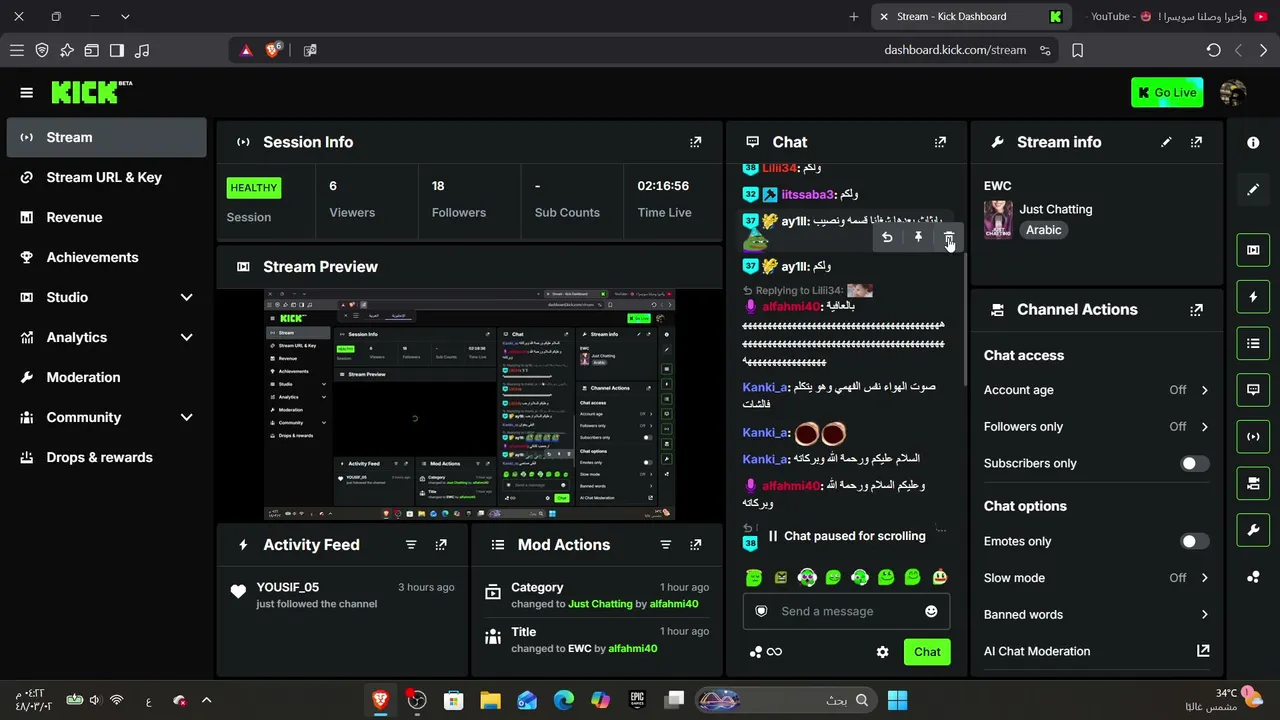This screenshot has width=1280, height=720.
Task: Toggle Stream info wrench in the right rail
Action: point(1253,530)
